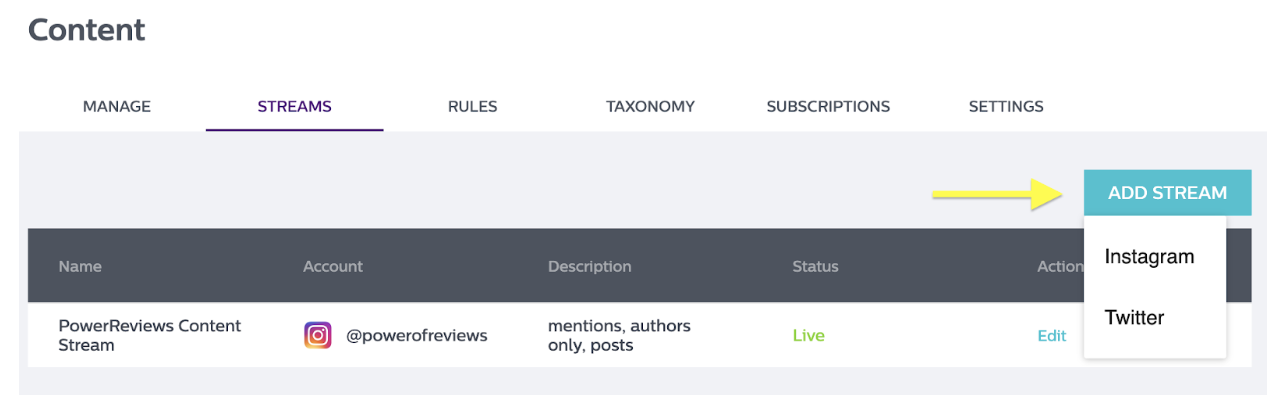Choose Instagram from the Add Stream menu
This screenshot has width=1282, height=410.
point(1149,257)
